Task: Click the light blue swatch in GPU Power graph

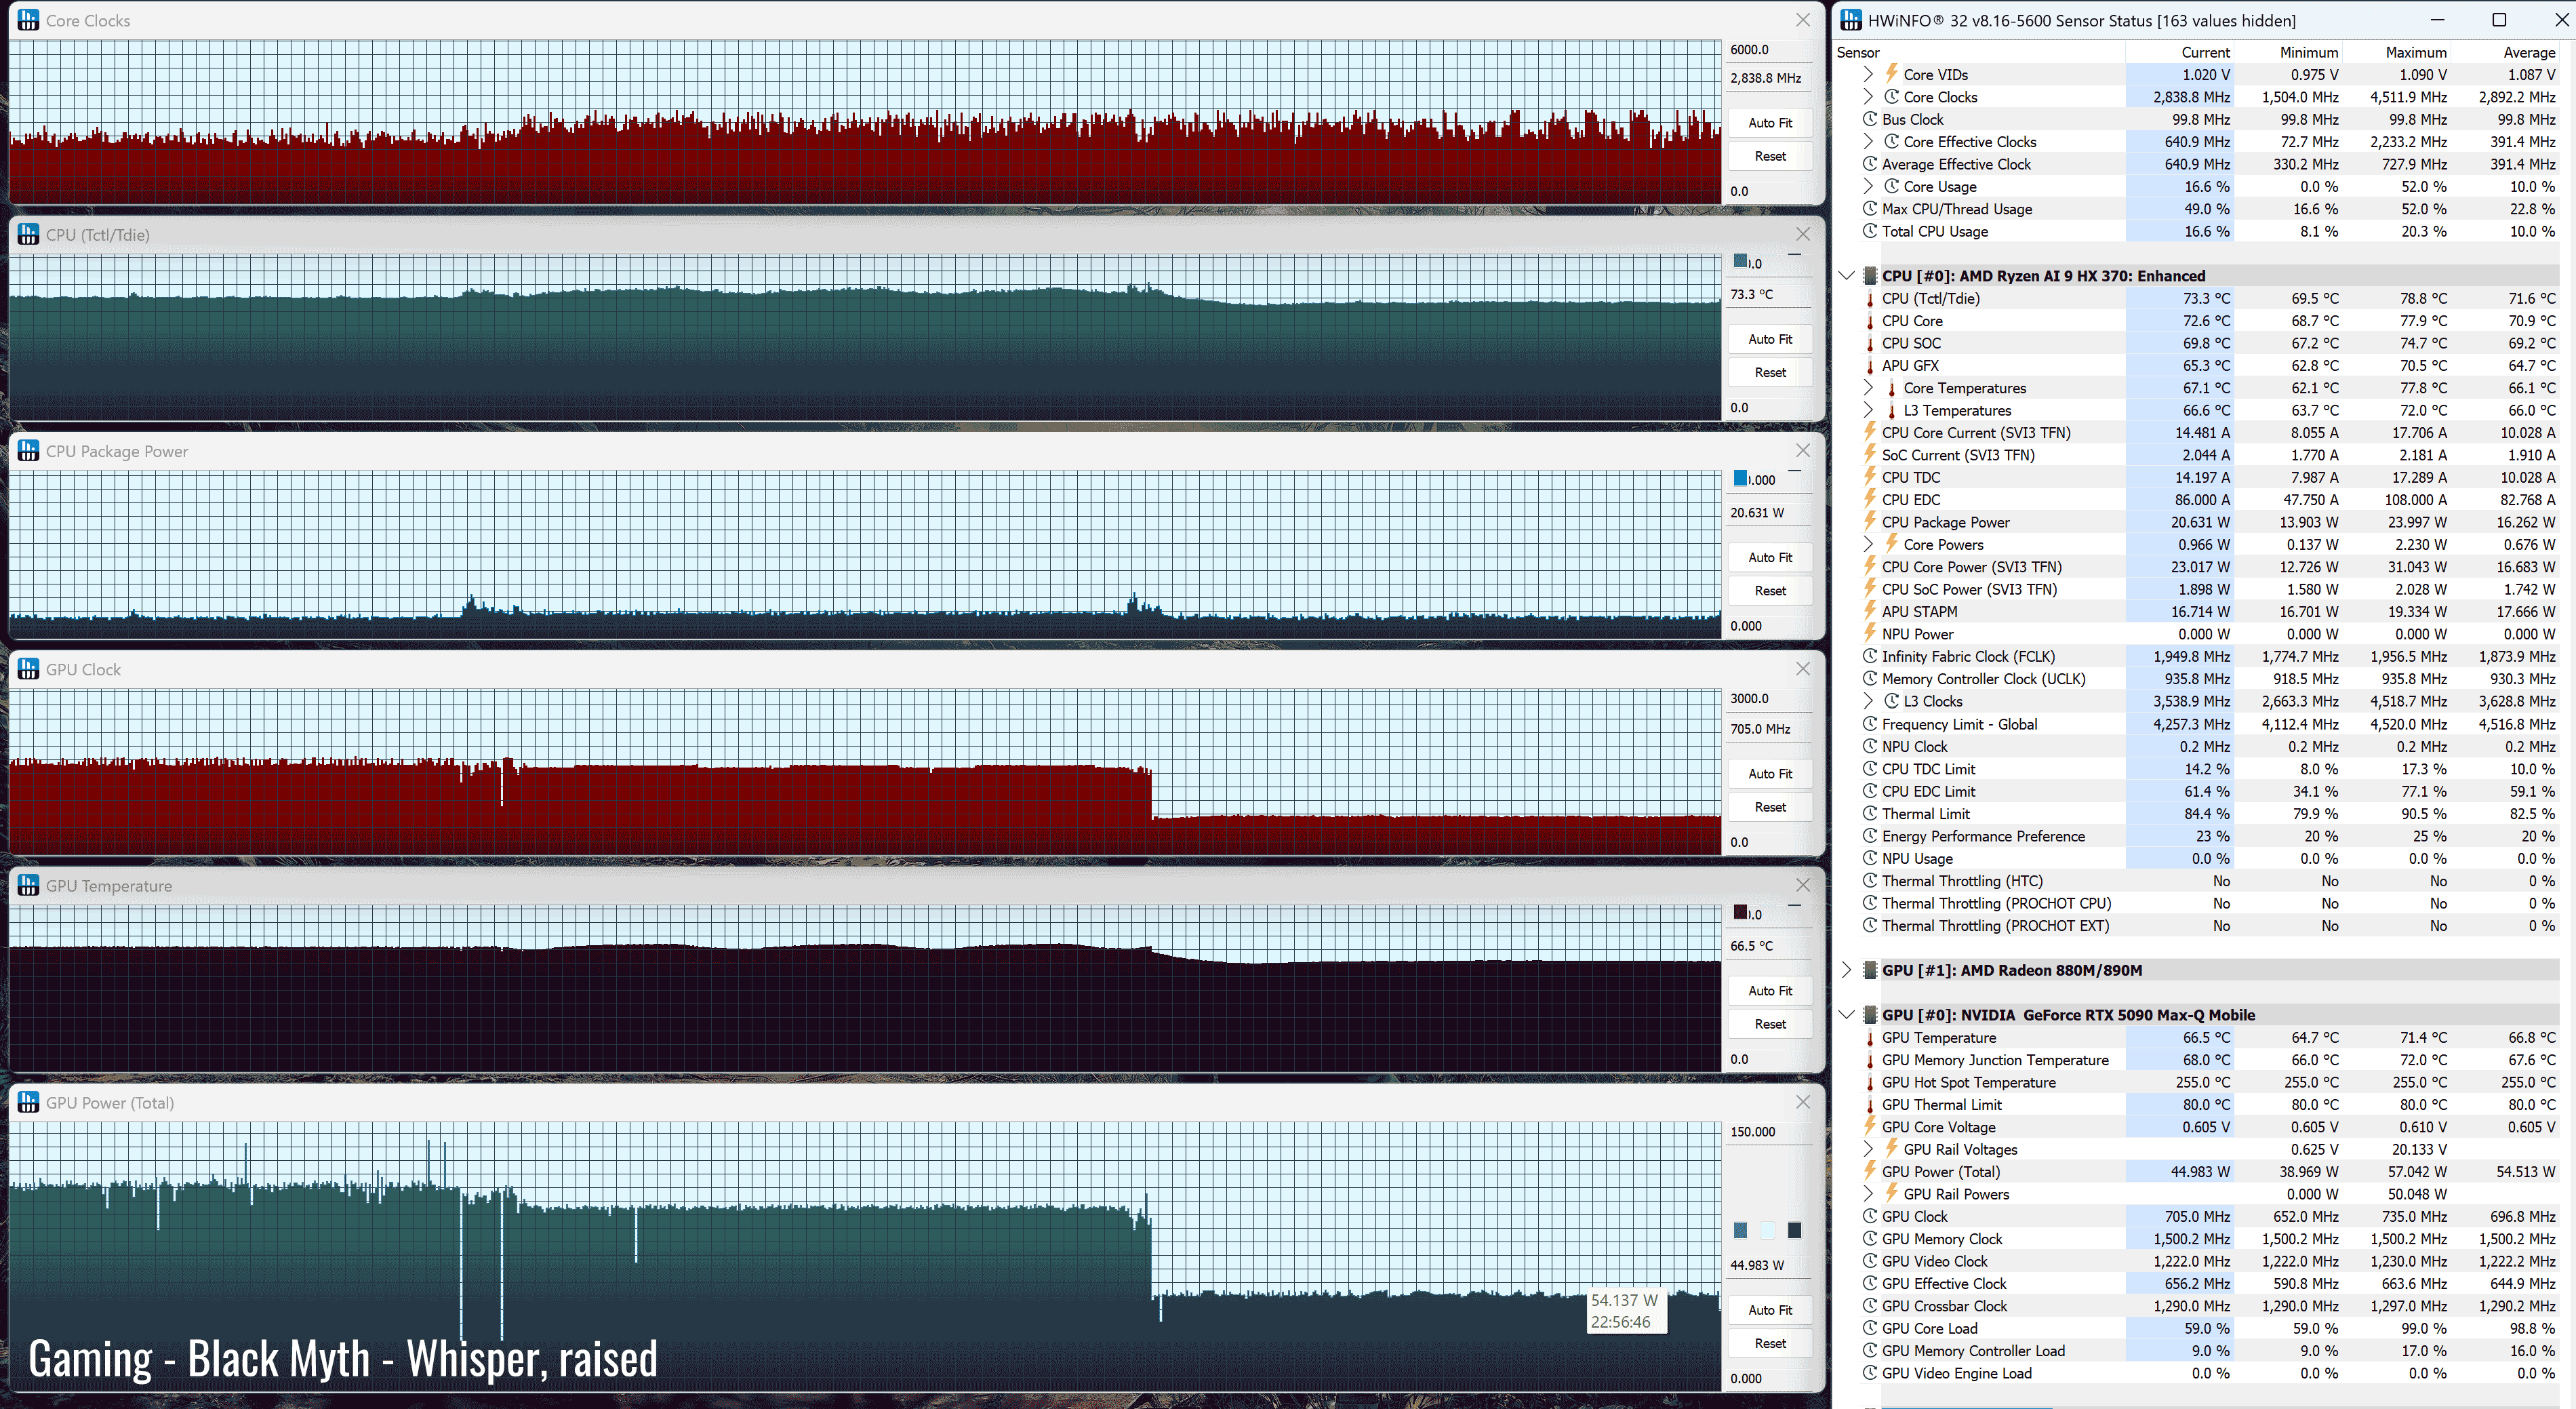Action: coord(1767,1230)
